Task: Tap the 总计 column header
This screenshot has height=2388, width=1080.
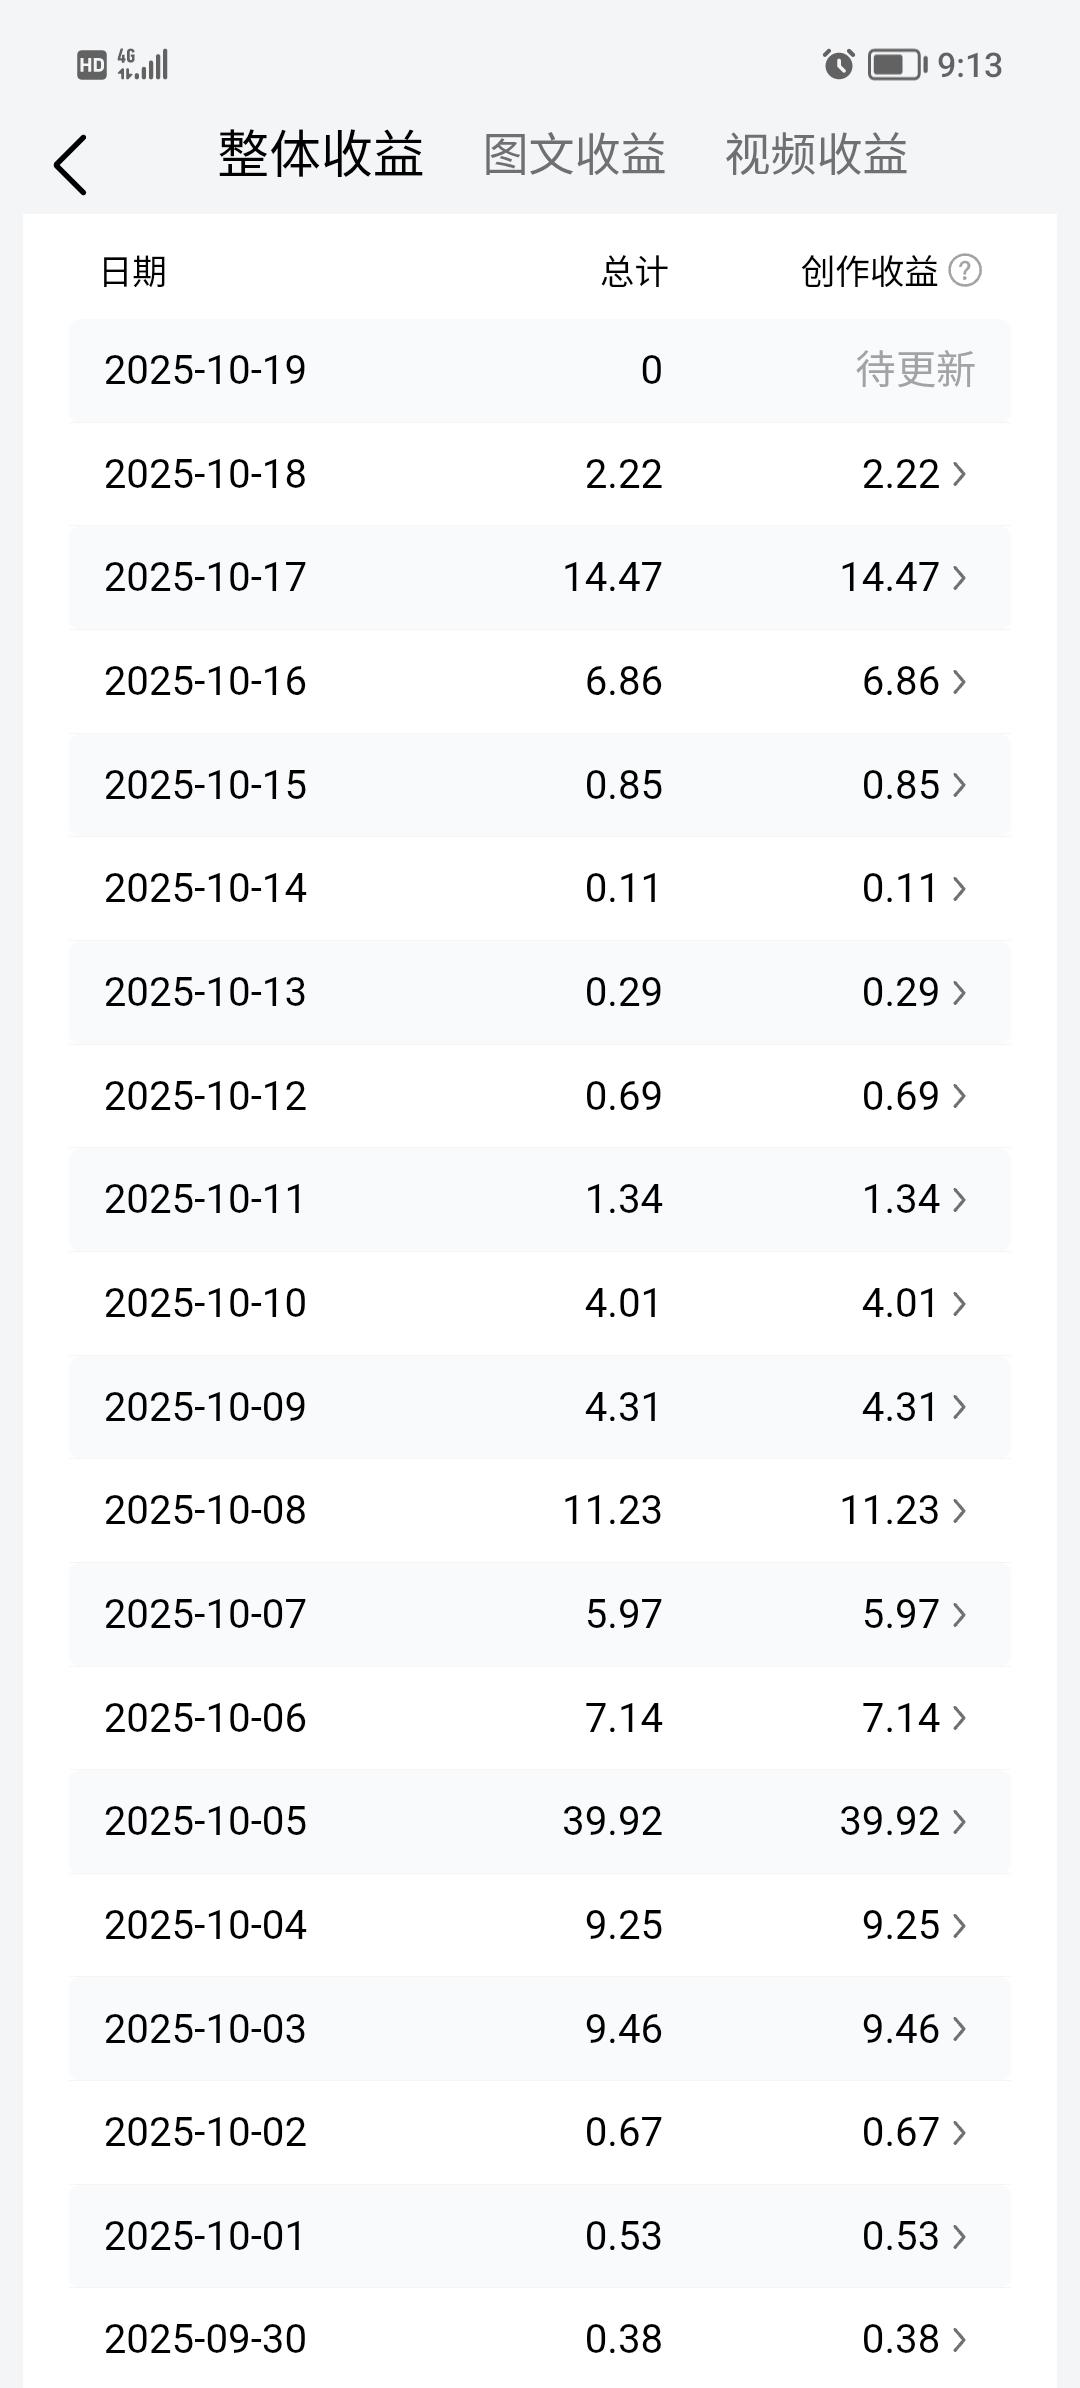Action: (x=634, y=271)
